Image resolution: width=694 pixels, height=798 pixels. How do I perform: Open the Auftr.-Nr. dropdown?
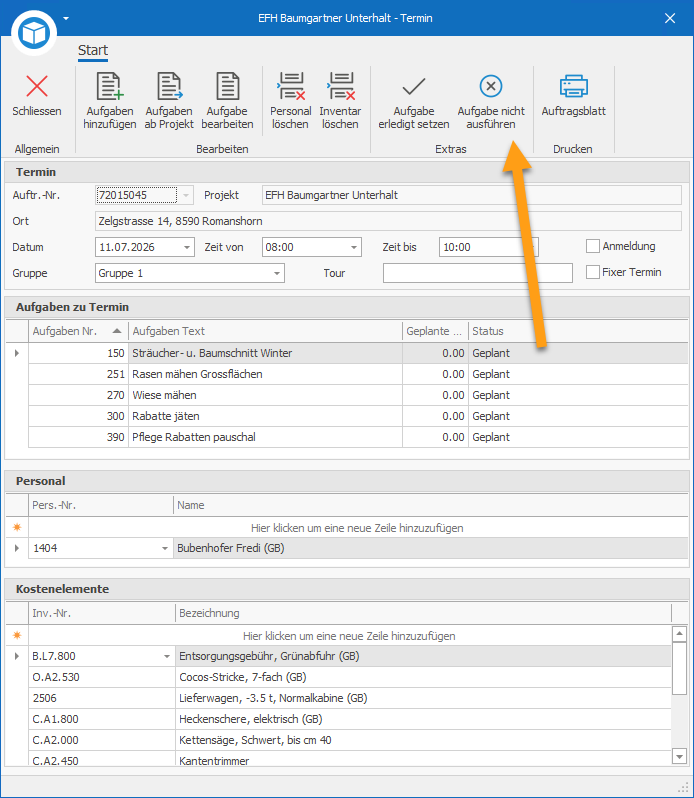(186, 195)
